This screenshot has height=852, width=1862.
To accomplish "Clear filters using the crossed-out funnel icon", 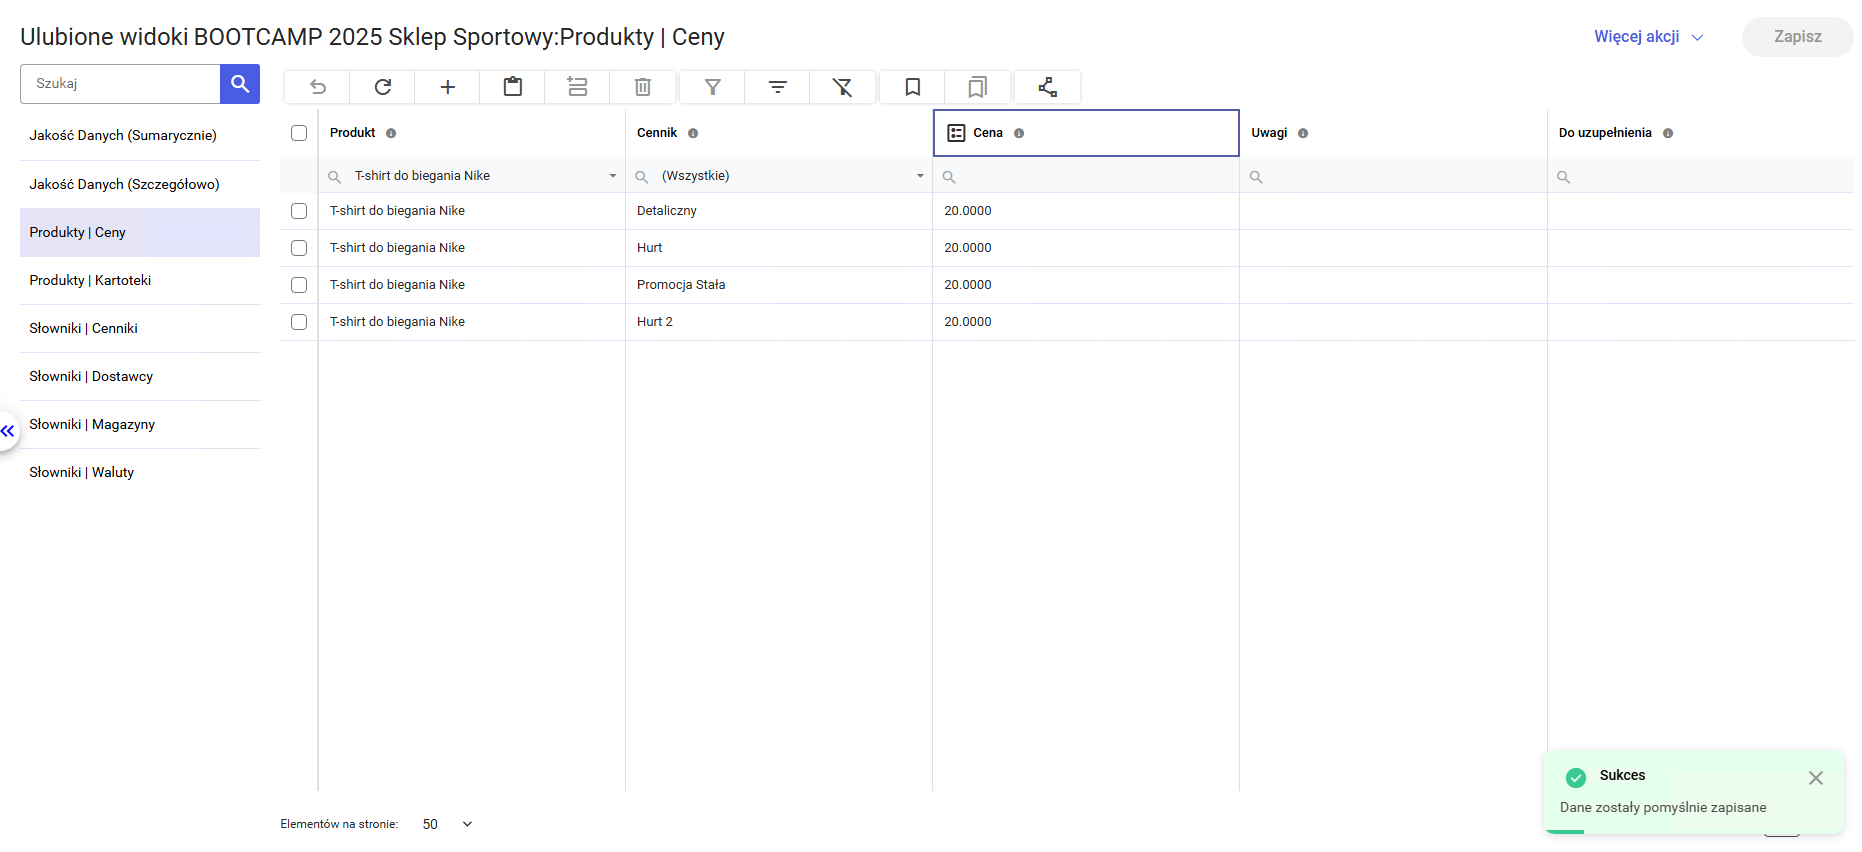I will pyautogui.click(x=842, y=87).
